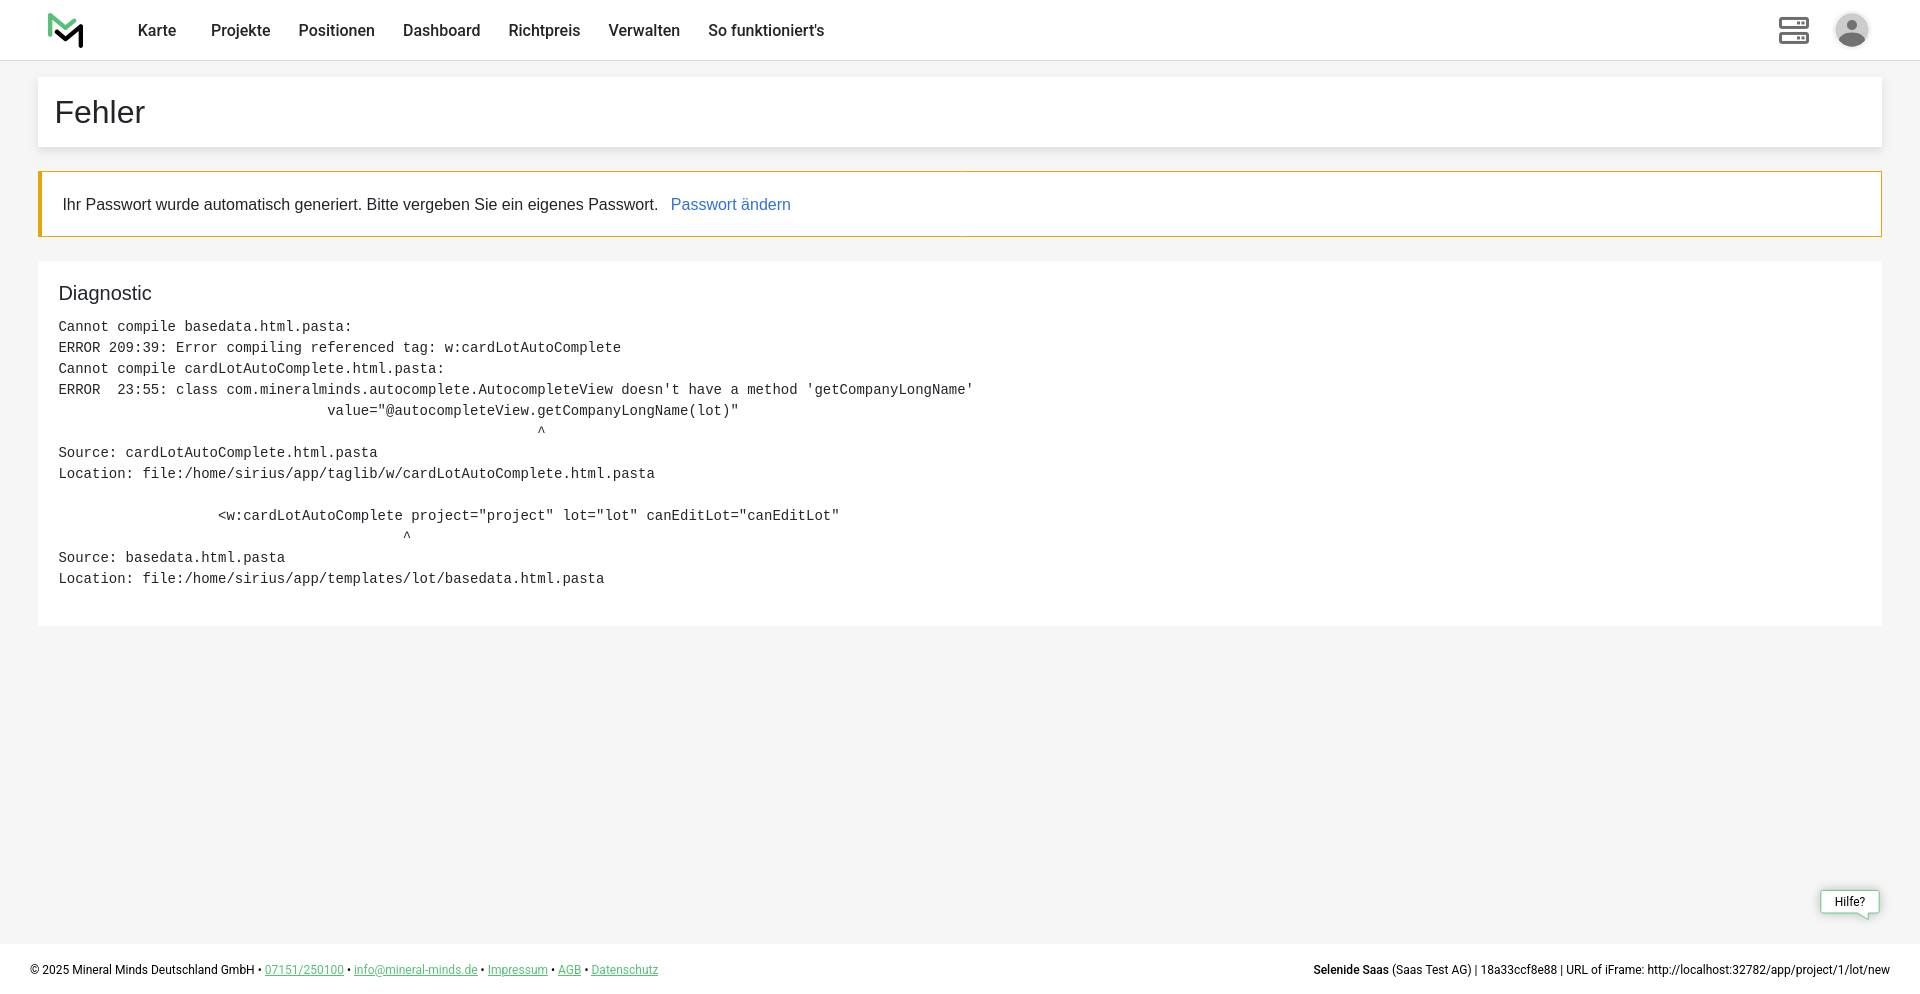Click the iFrame URL text in footer

[1768, 970]
